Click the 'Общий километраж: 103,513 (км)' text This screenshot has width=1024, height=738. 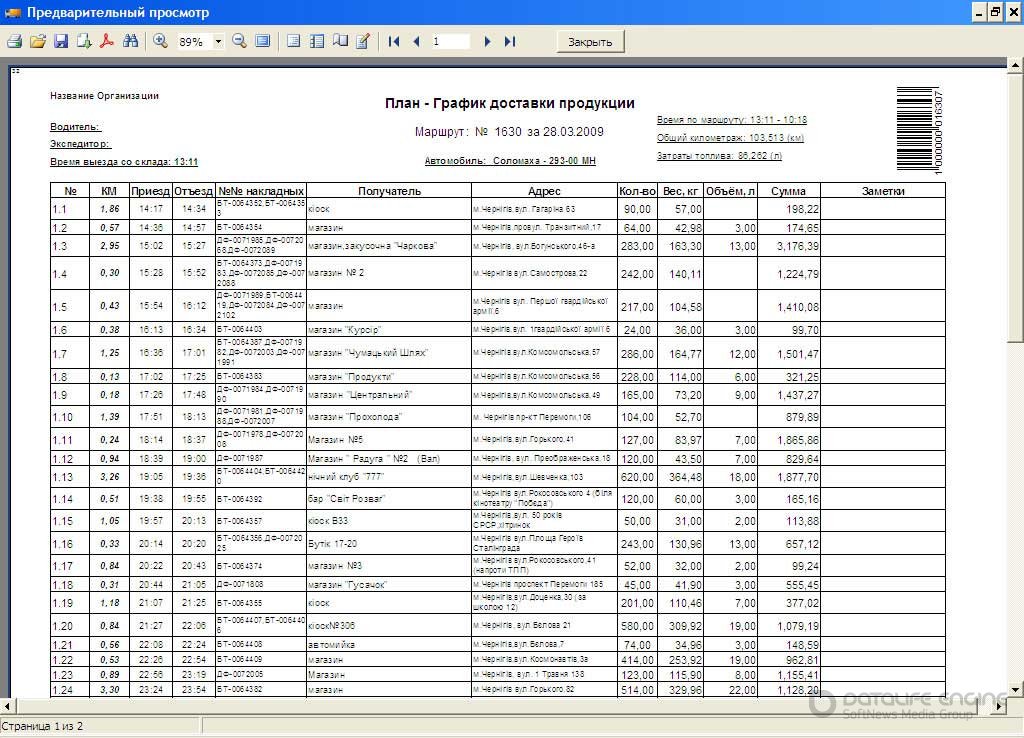click(730, 138)
